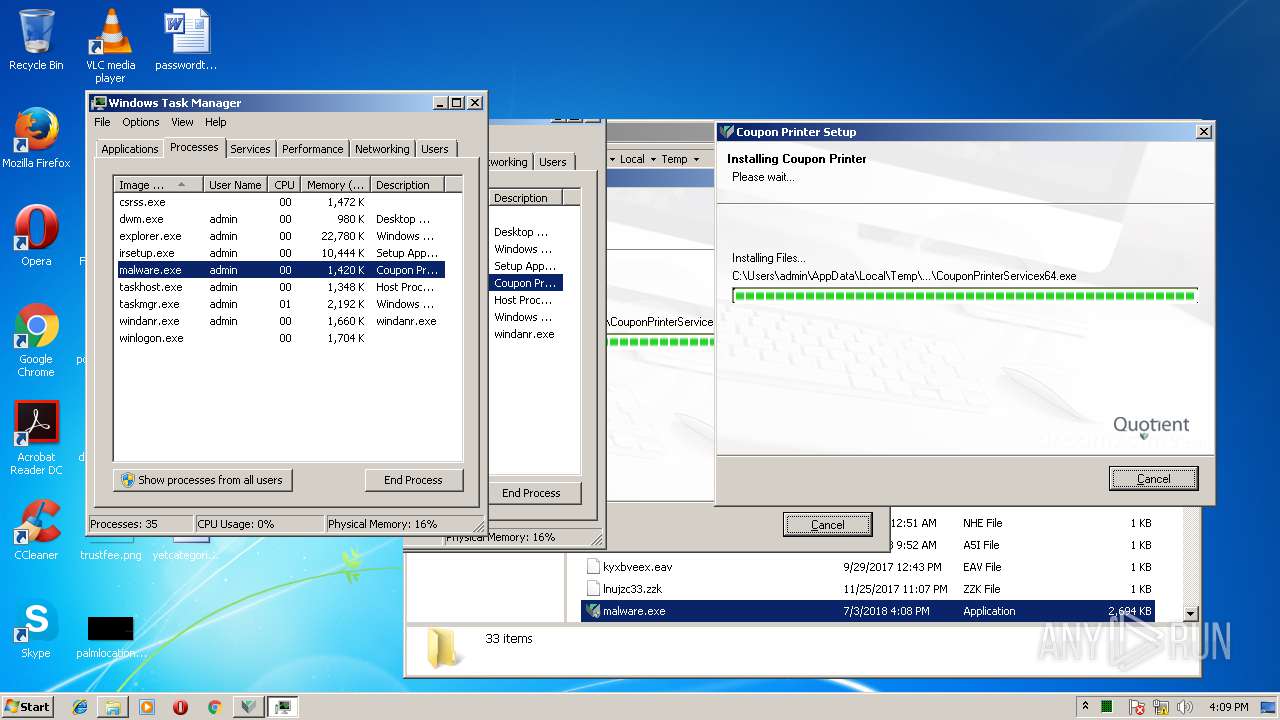The height and width of the screenshot is (720, 1280).
Task: Cancel the Coupon Printer Setup installation
Action: tap(1153, 479)
